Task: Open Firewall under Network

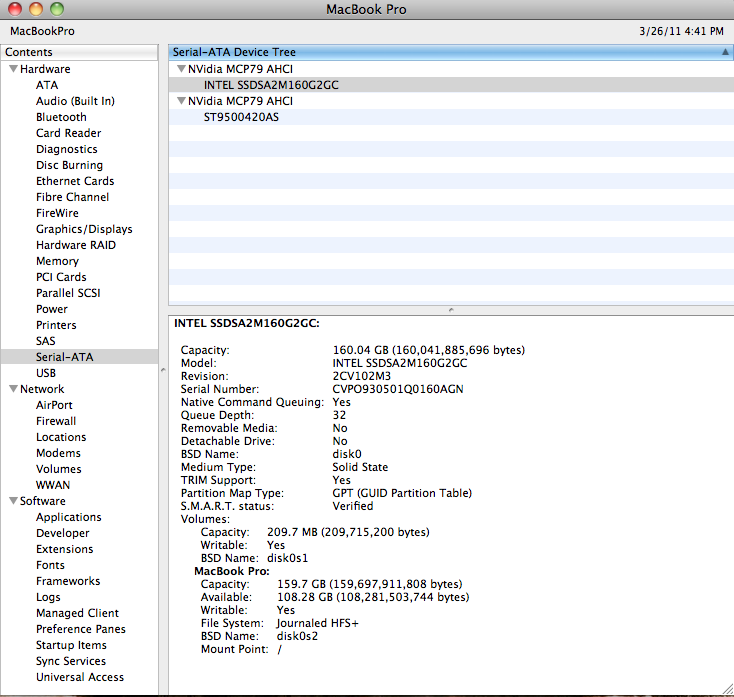Action: 56,421
